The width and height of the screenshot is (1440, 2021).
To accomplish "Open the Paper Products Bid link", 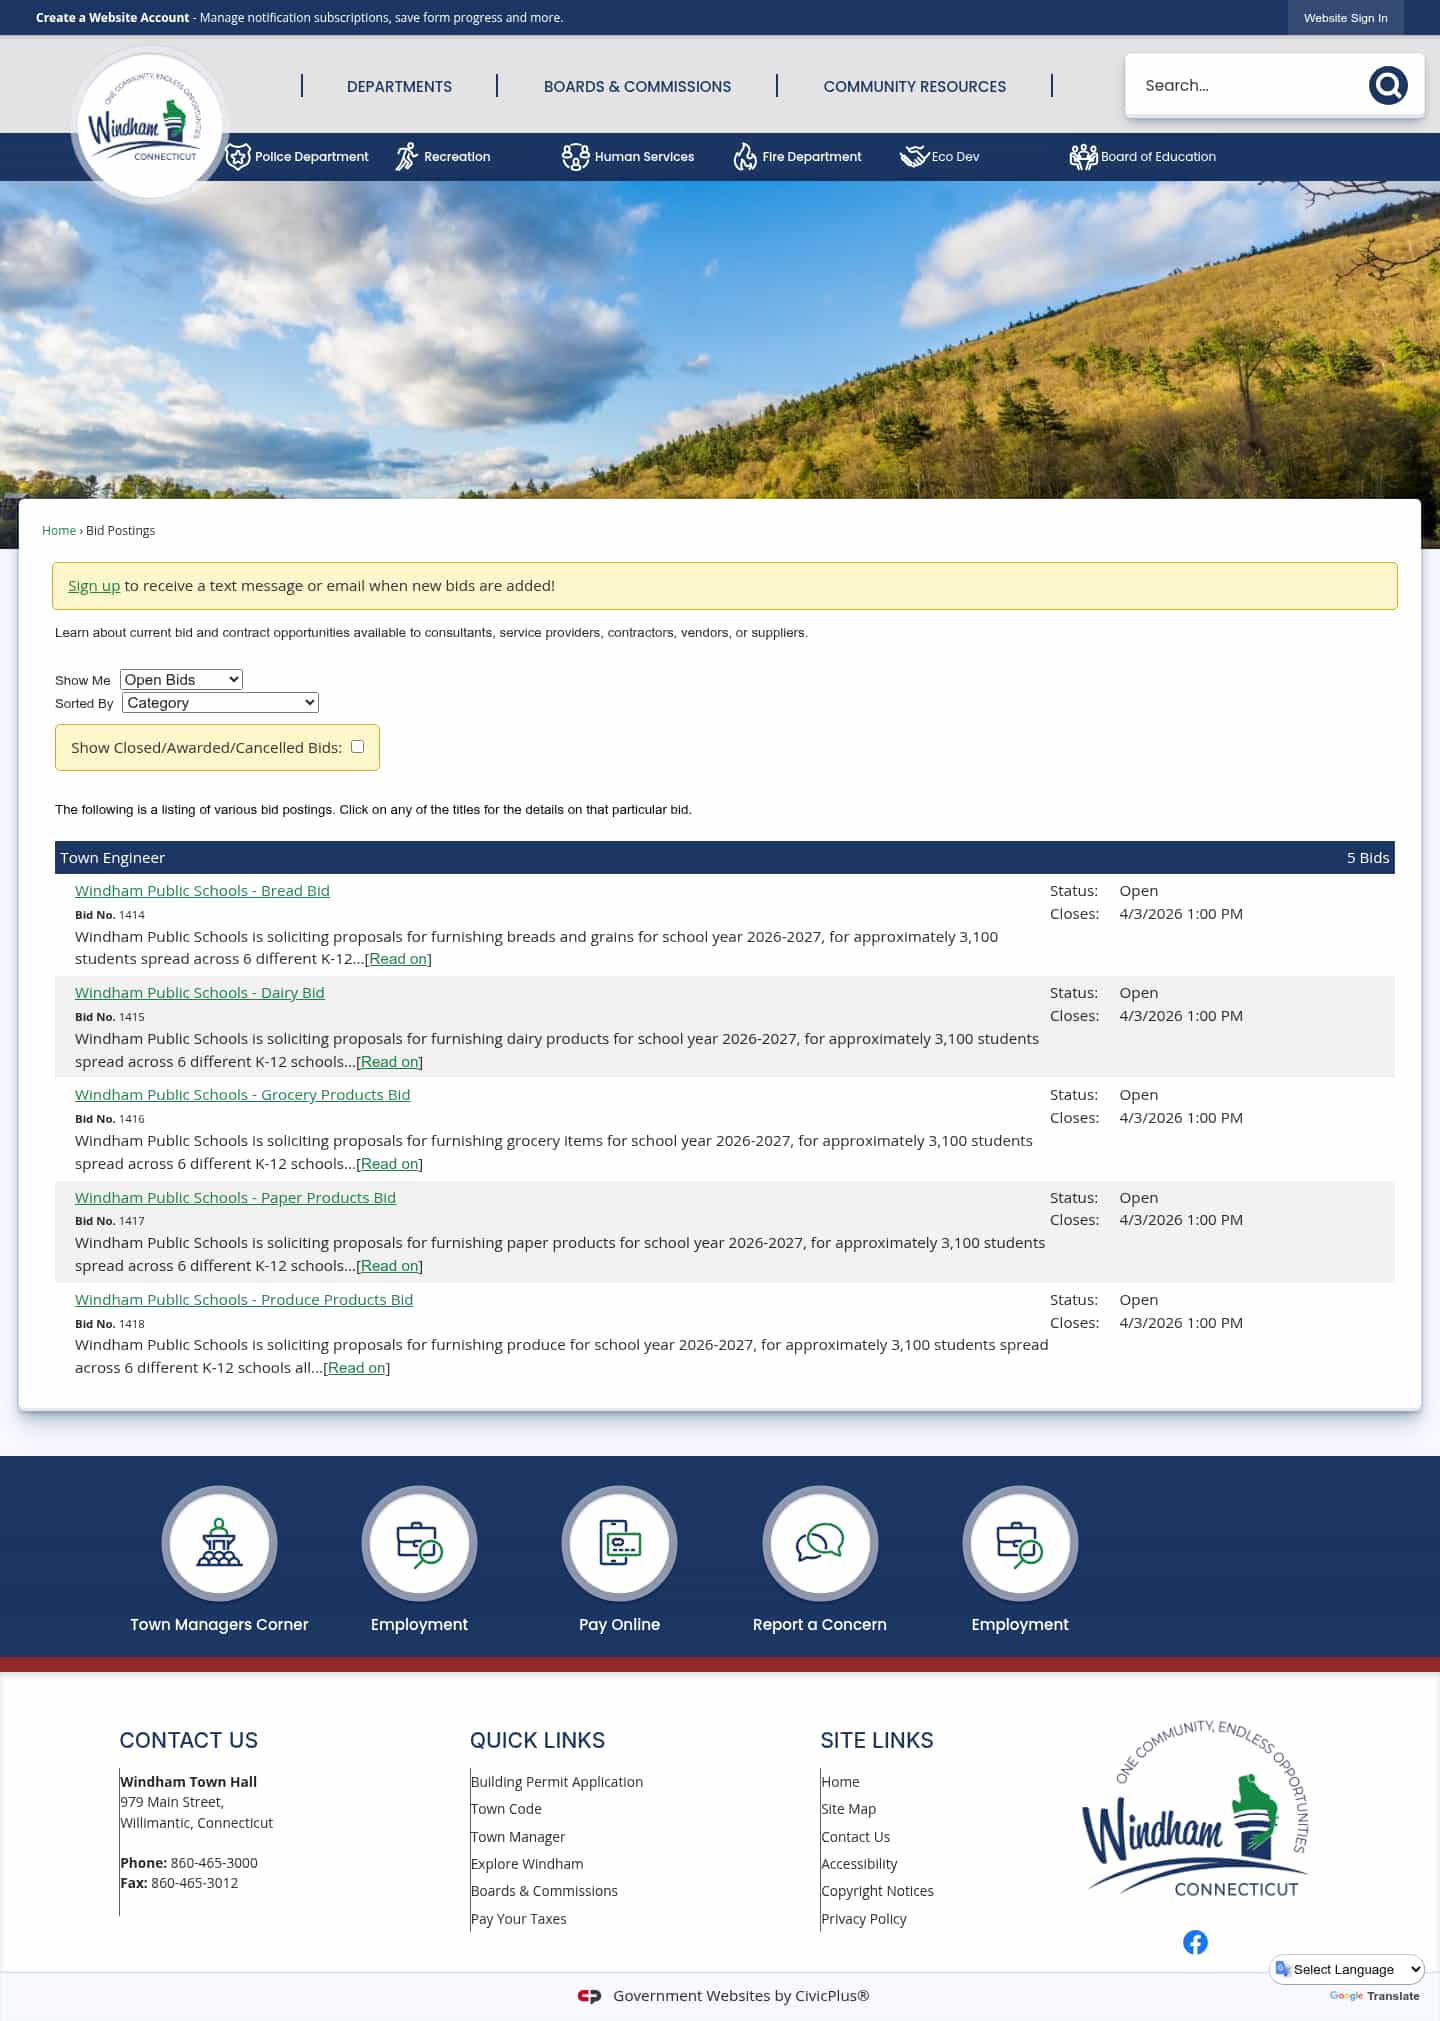I will (x=235, y=1198).
